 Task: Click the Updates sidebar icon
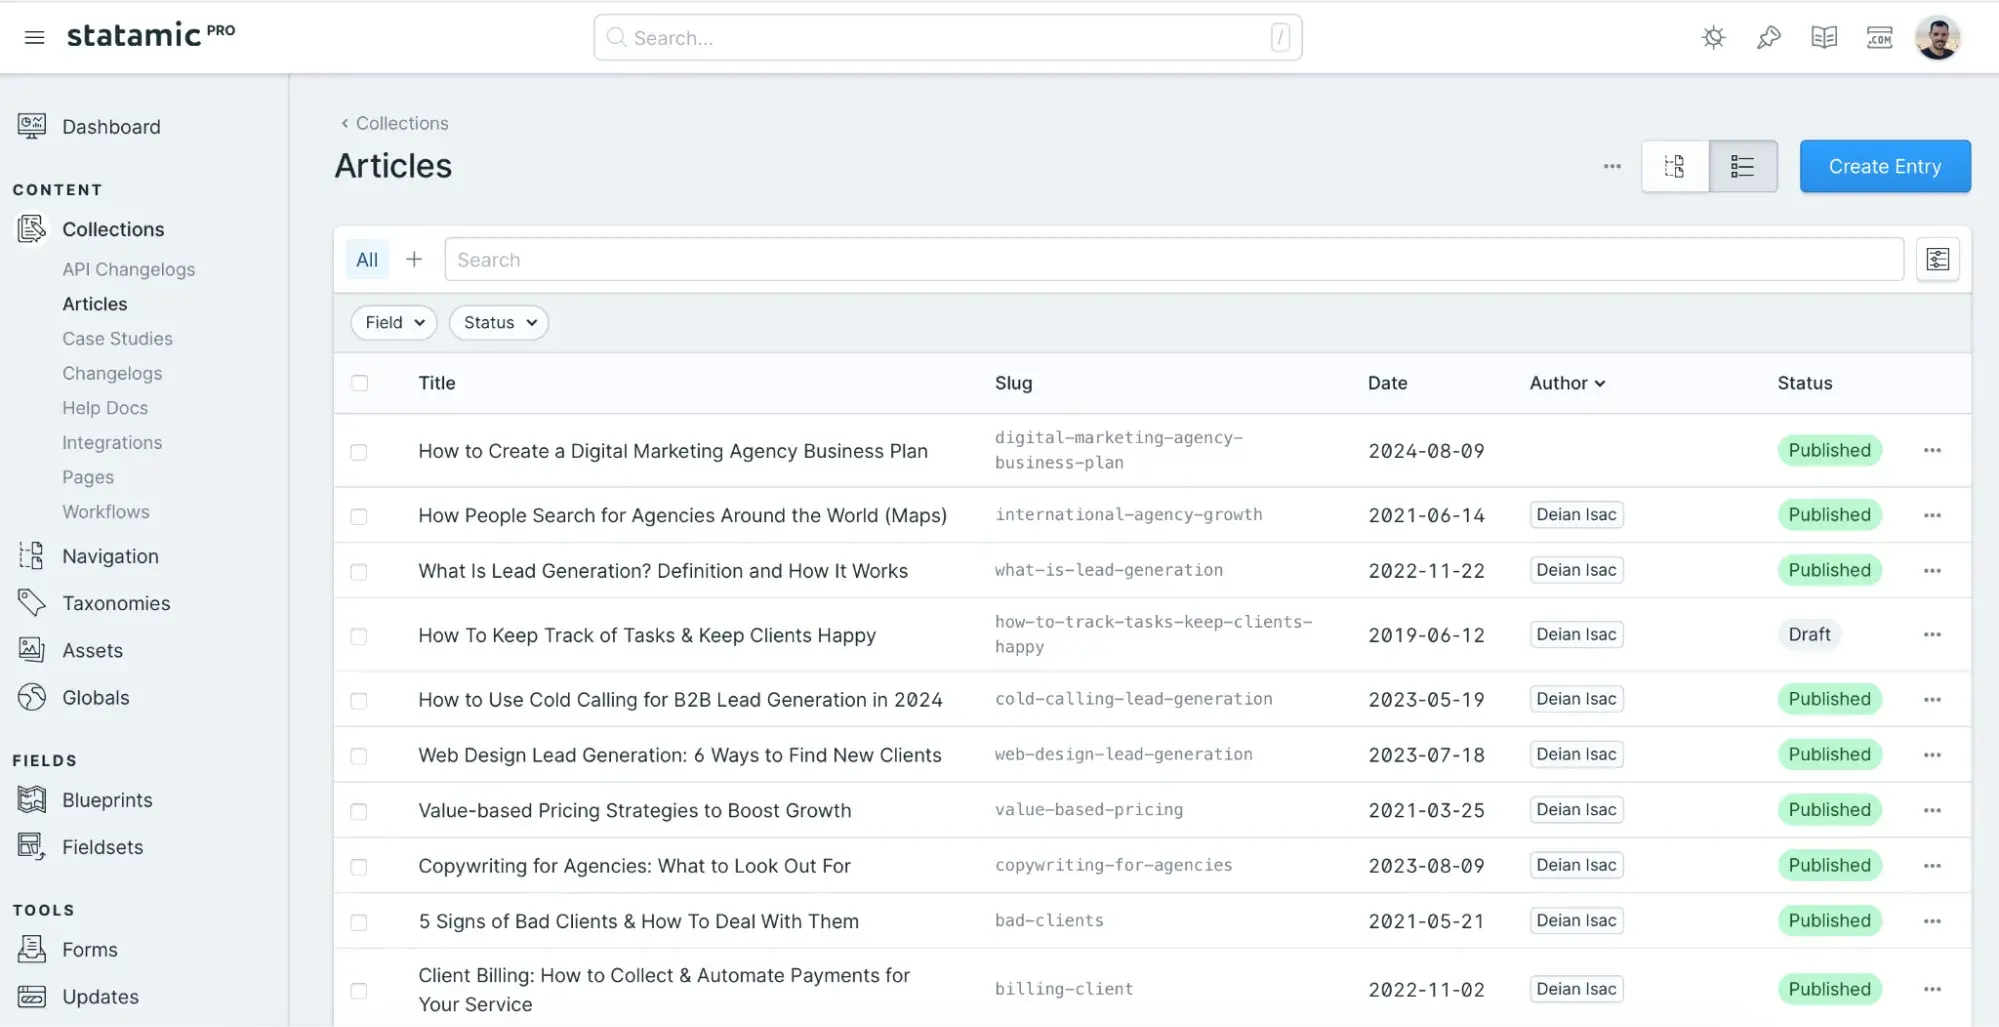coord(32,996)
